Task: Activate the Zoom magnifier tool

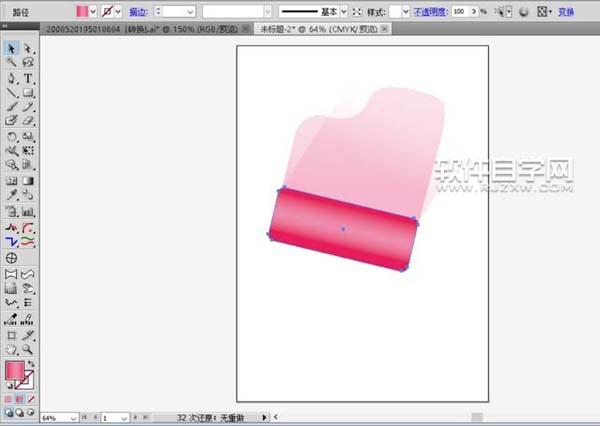Action: pyautogui.click(x=28, y=350)
